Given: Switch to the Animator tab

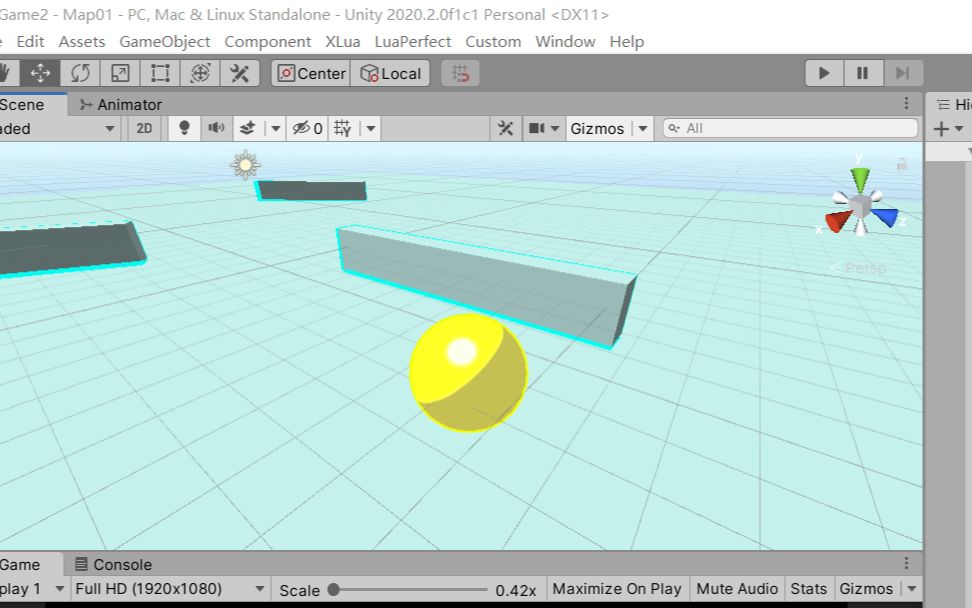Looking at the screenshot, I should [x=124, y=104].
